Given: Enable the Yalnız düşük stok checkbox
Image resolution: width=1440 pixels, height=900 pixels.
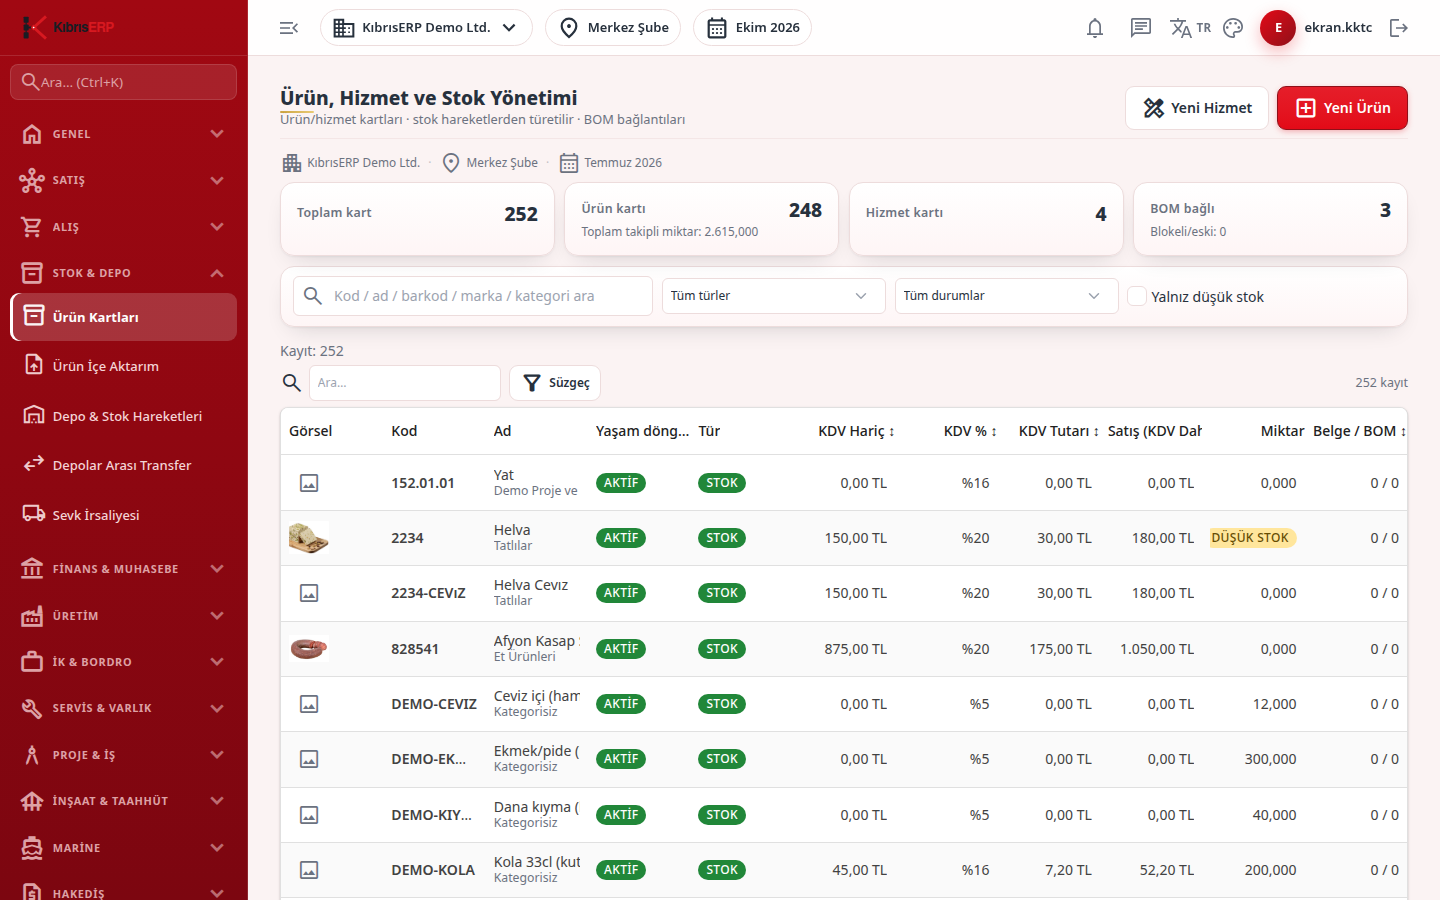Looking at the screenshot, I should pyautogui.click(x=1137, y=296).
